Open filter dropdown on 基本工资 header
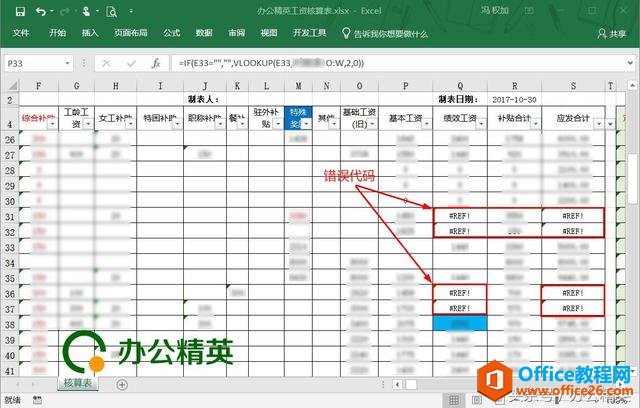Viewport: 640px width, 408px height. 426,124
